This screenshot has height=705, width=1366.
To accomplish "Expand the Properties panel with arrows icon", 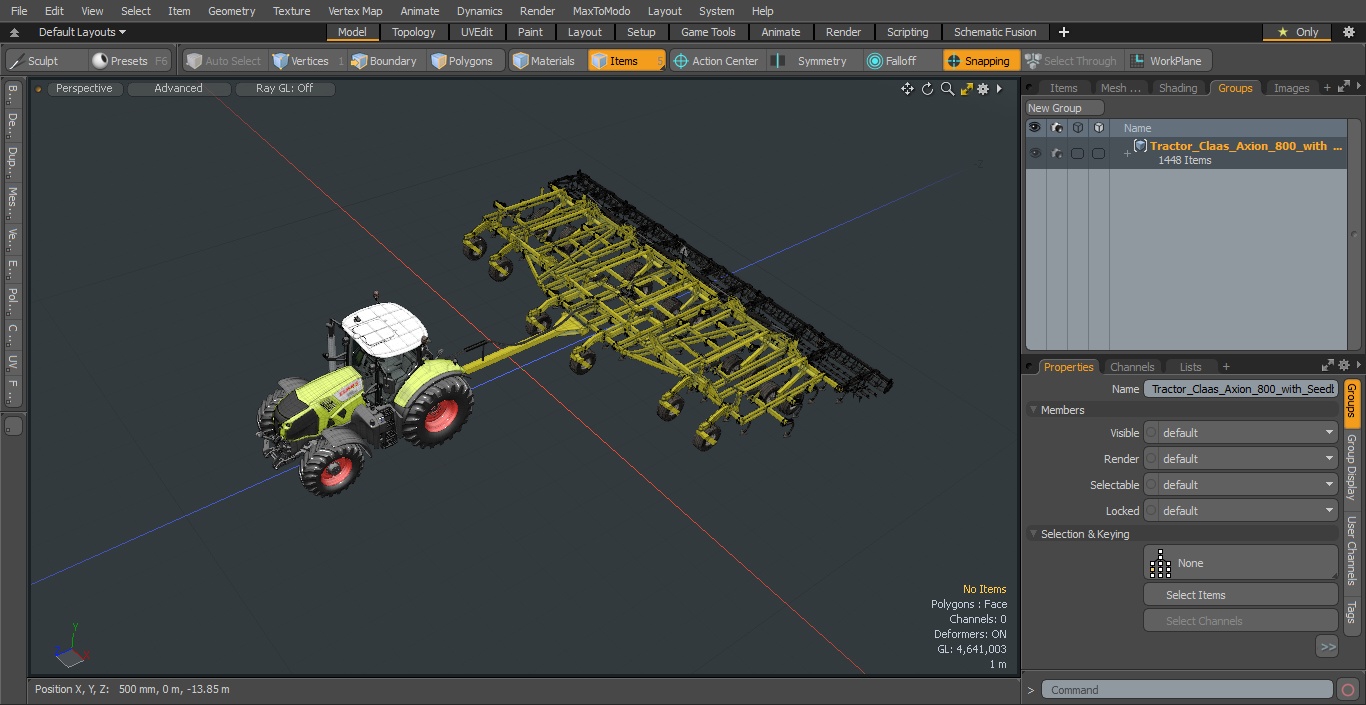I will 1328,366.
